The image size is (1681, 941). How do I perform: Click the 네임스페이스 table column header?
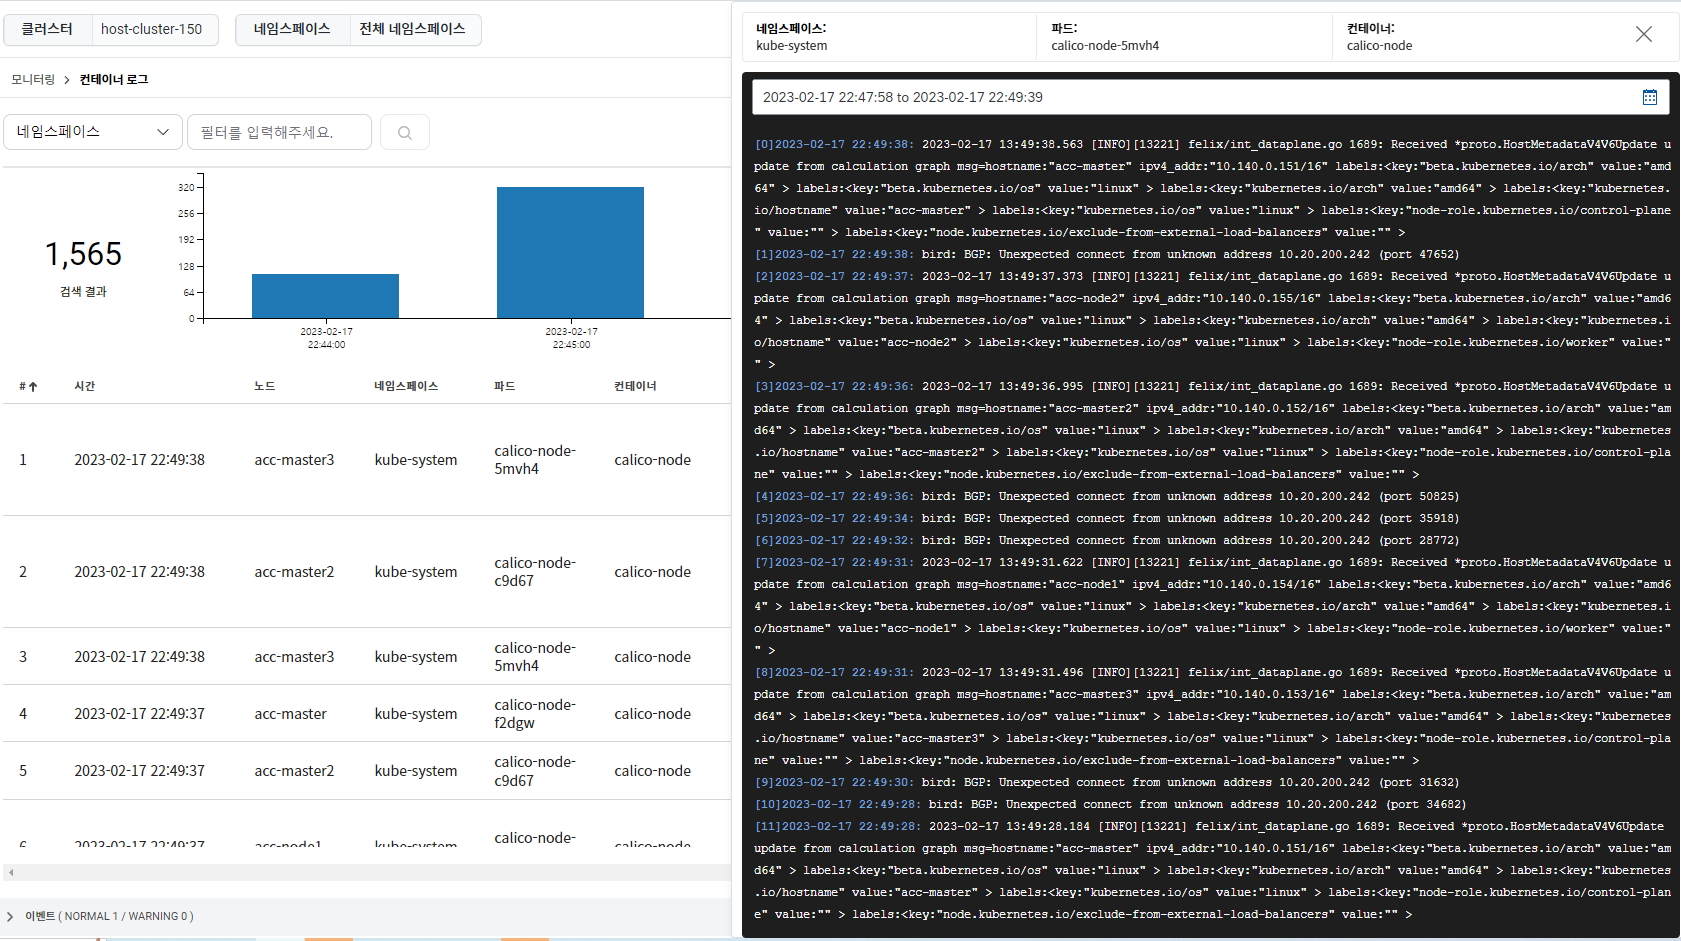coord(406,386)
